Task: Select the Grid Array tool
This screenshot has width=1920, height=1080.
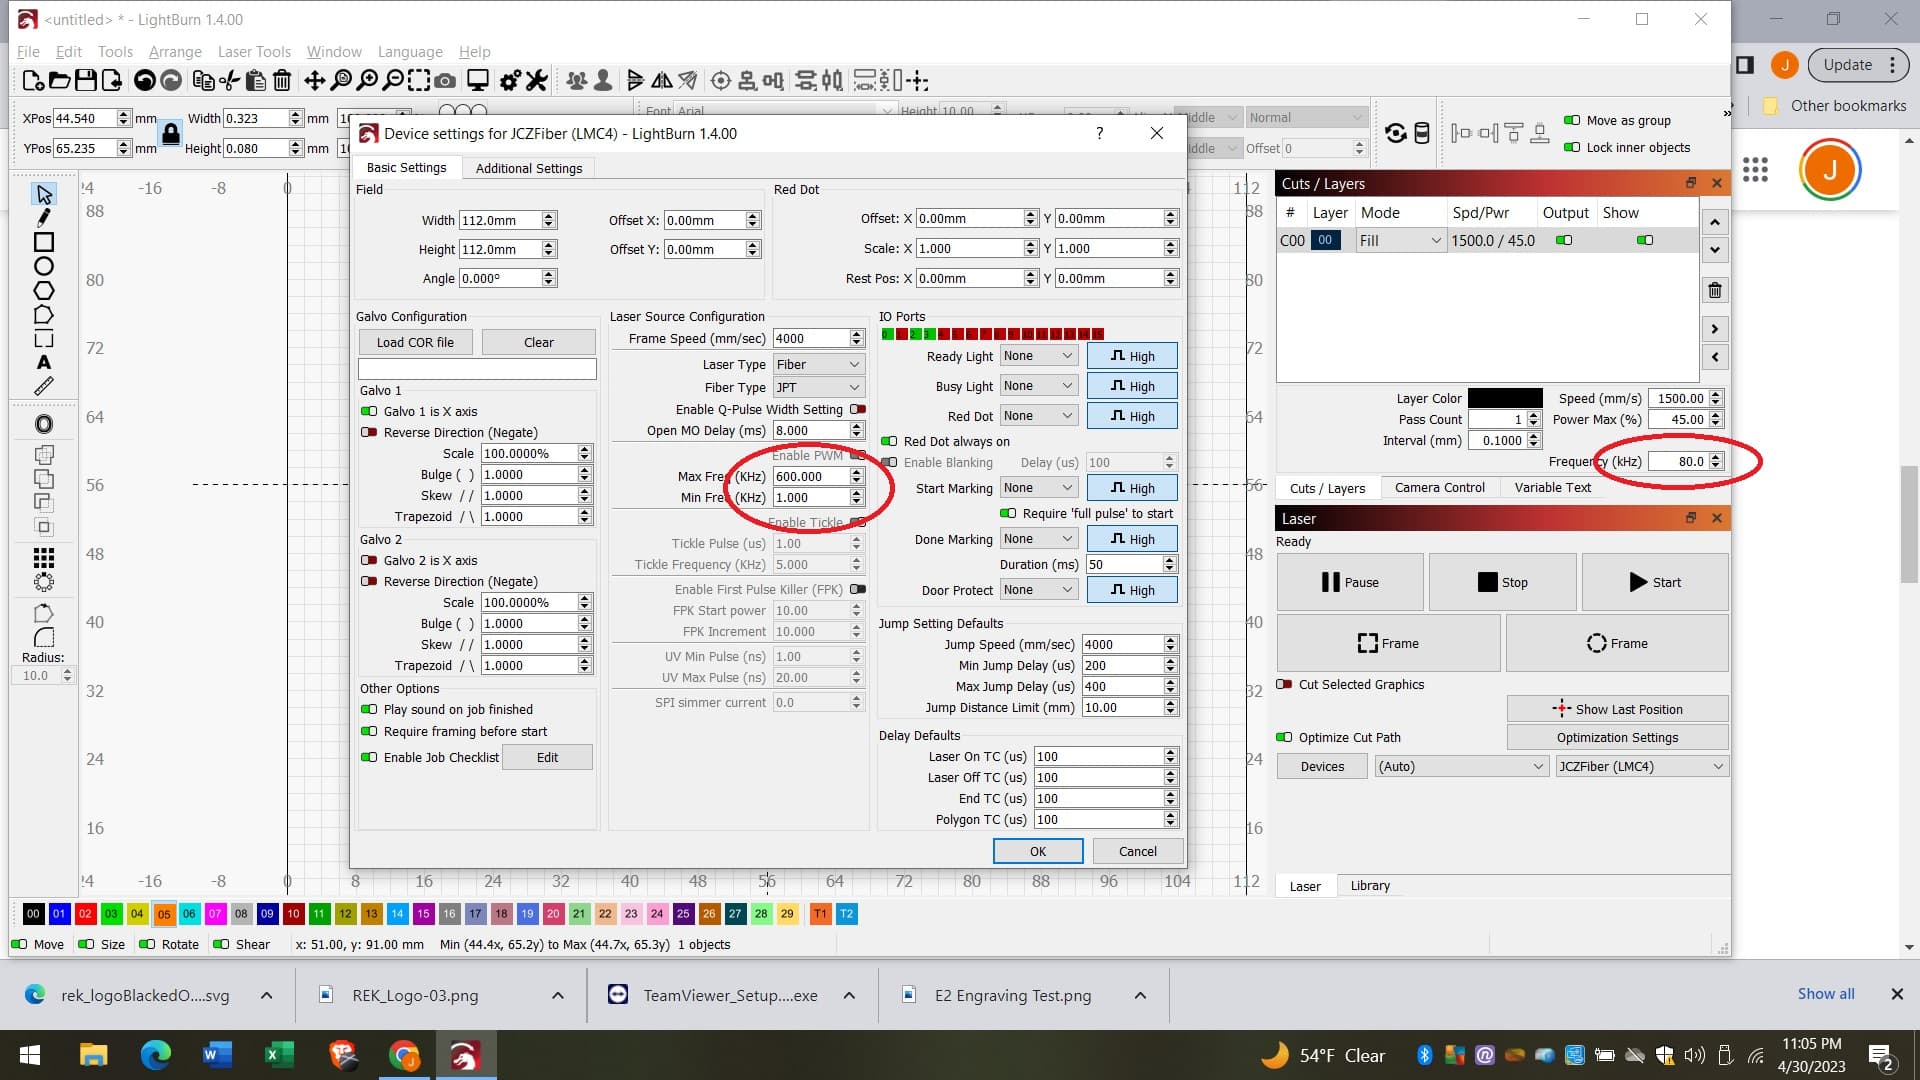Action: pyautogui.click(x=43, y=557)
